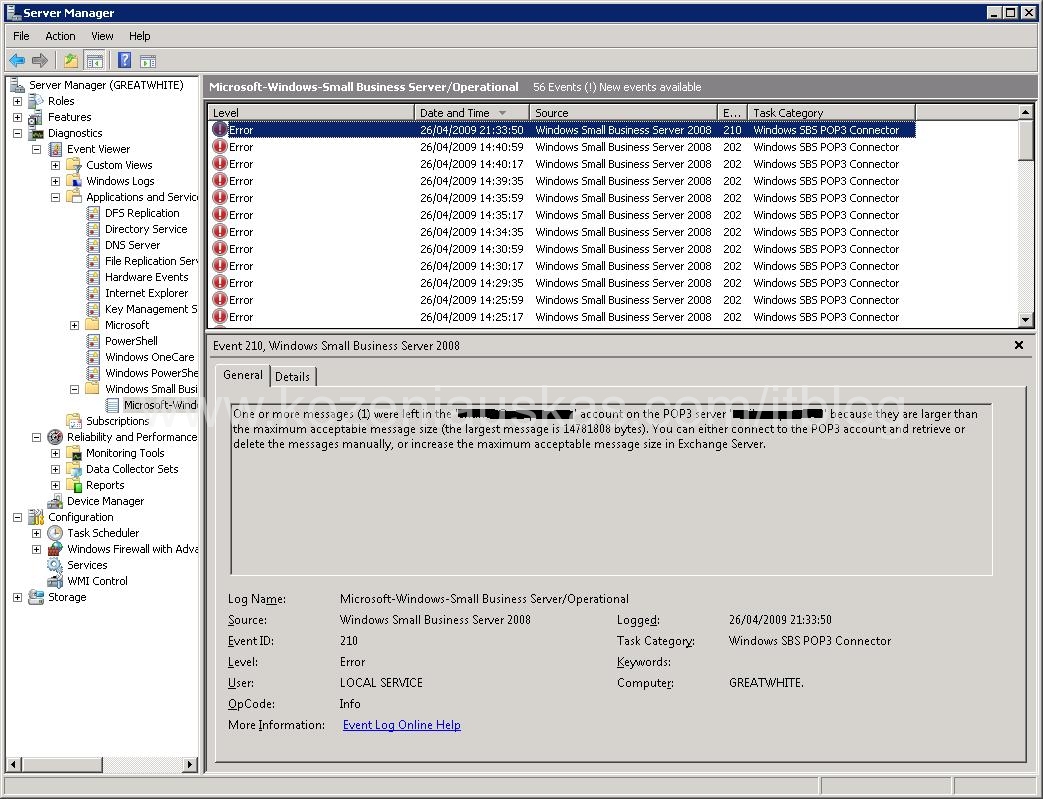This screenshot has height=799, width=1043.
Task: Click the Back arrow toolbar icon
Action: [17, 61]
